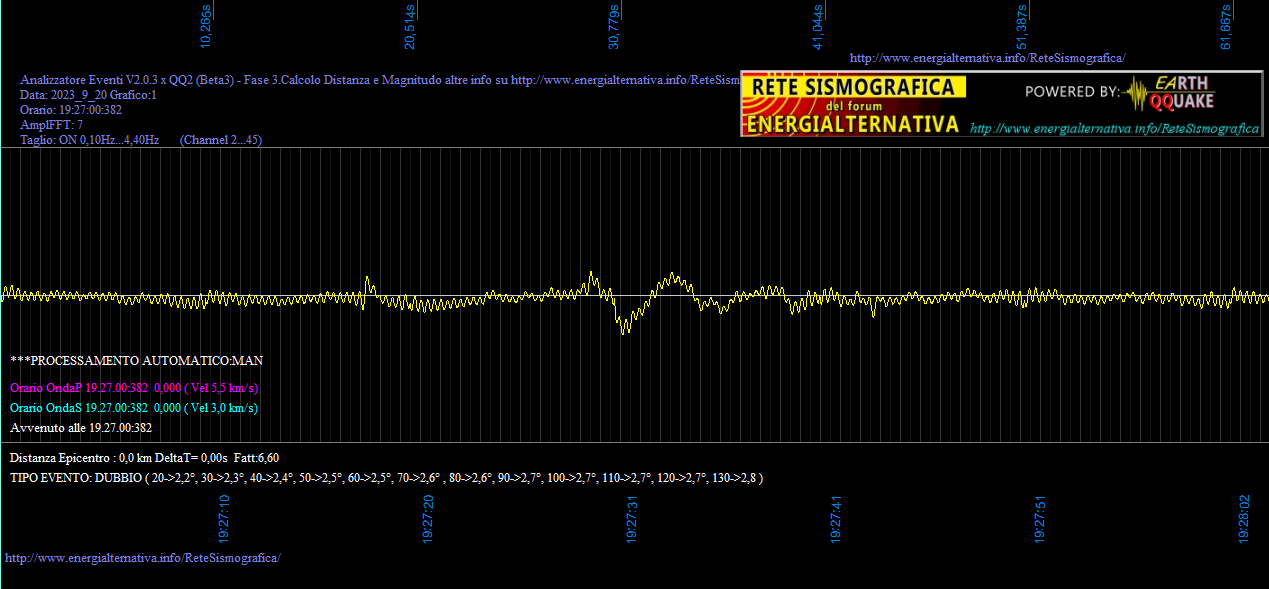Click the 61,667s top time marker

tap(1226, 26)
